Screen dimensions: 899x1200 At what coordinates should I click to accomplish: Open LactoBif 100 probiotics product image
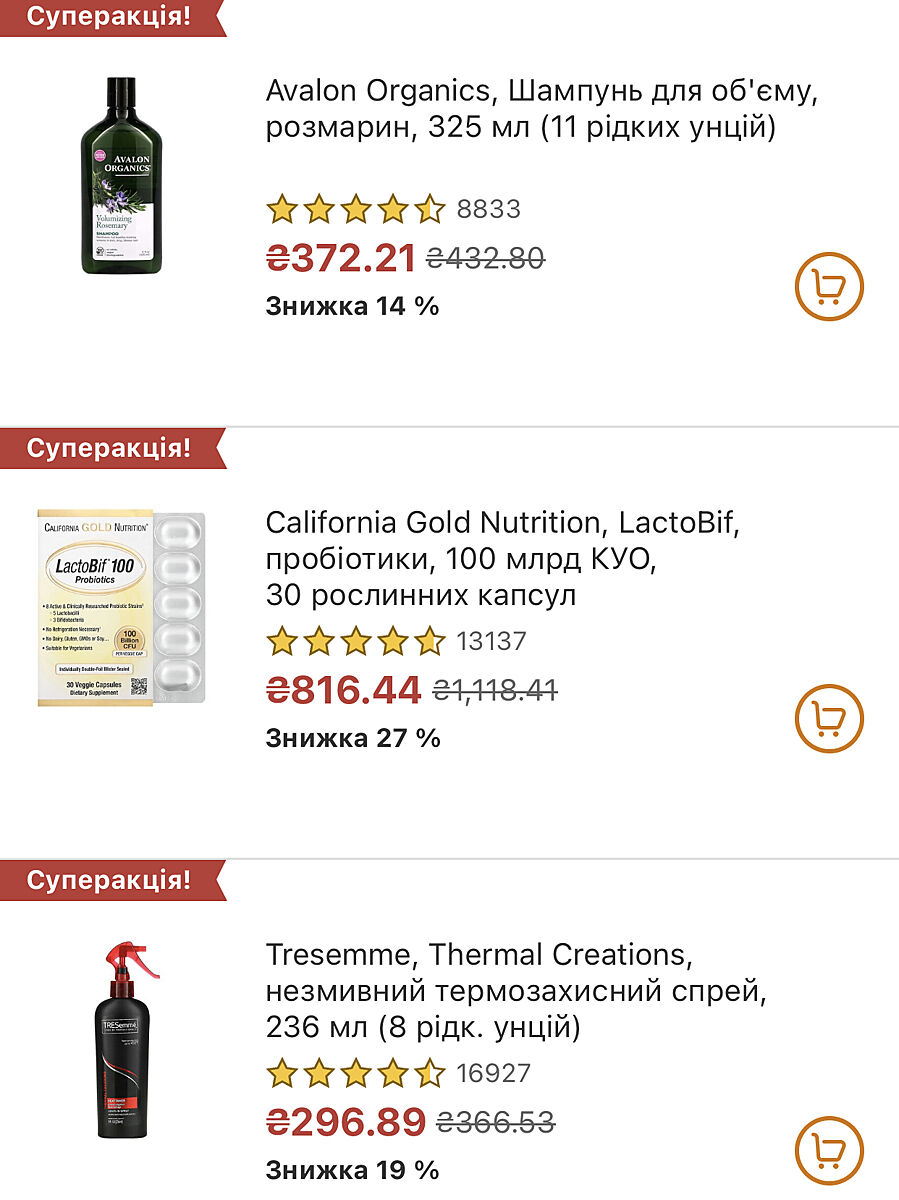121,607
